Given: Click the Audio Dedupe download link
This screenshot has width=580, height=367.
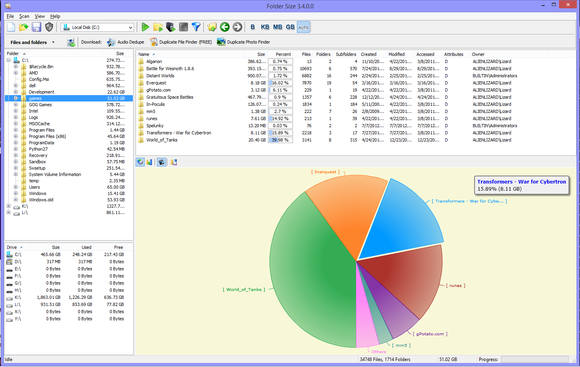Looking at the screenshot, I should (x=131, y=42).
